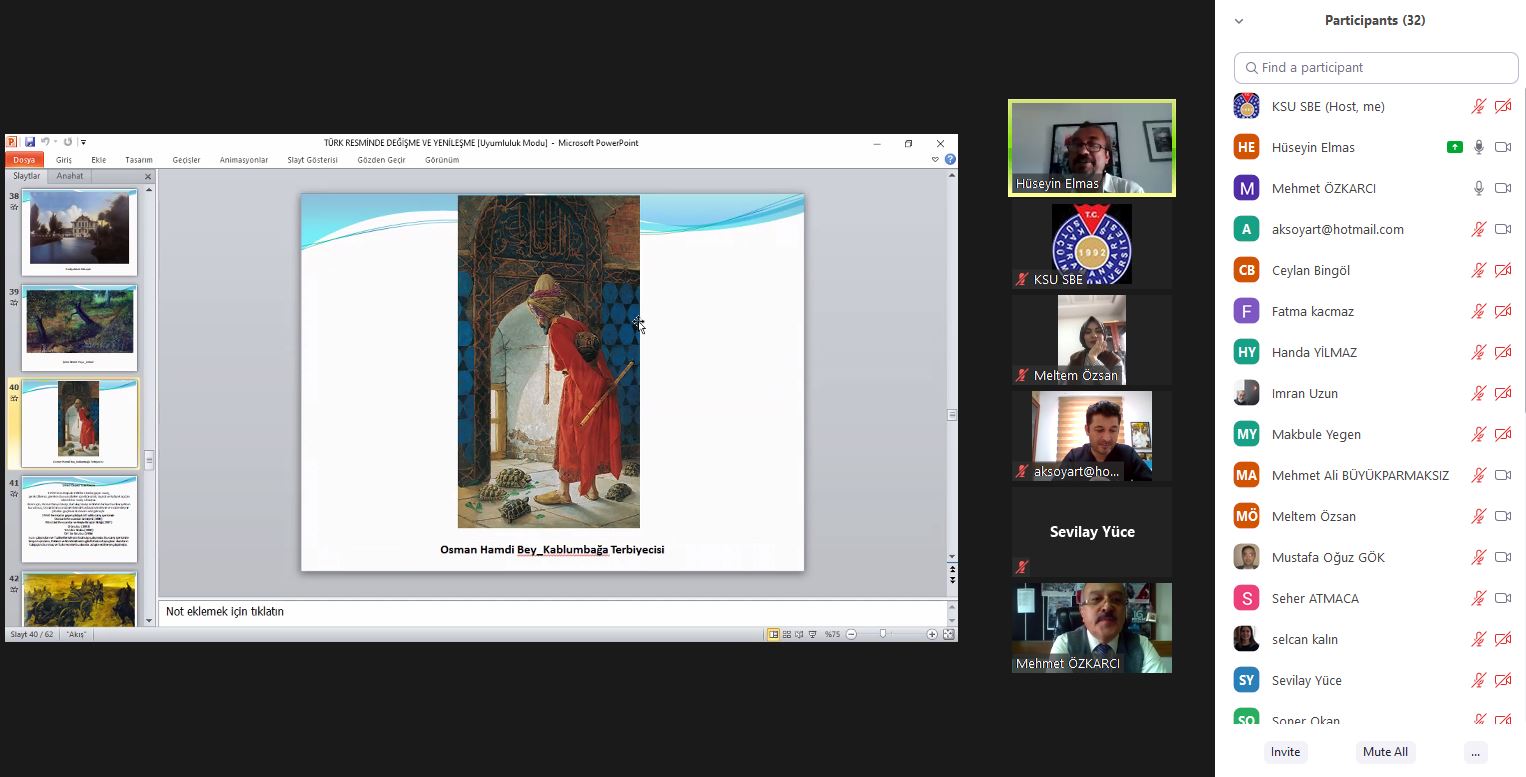1526x777 pixels.
Task: Switch to the Anahat outline tab
Action: (x=69, y=176)
